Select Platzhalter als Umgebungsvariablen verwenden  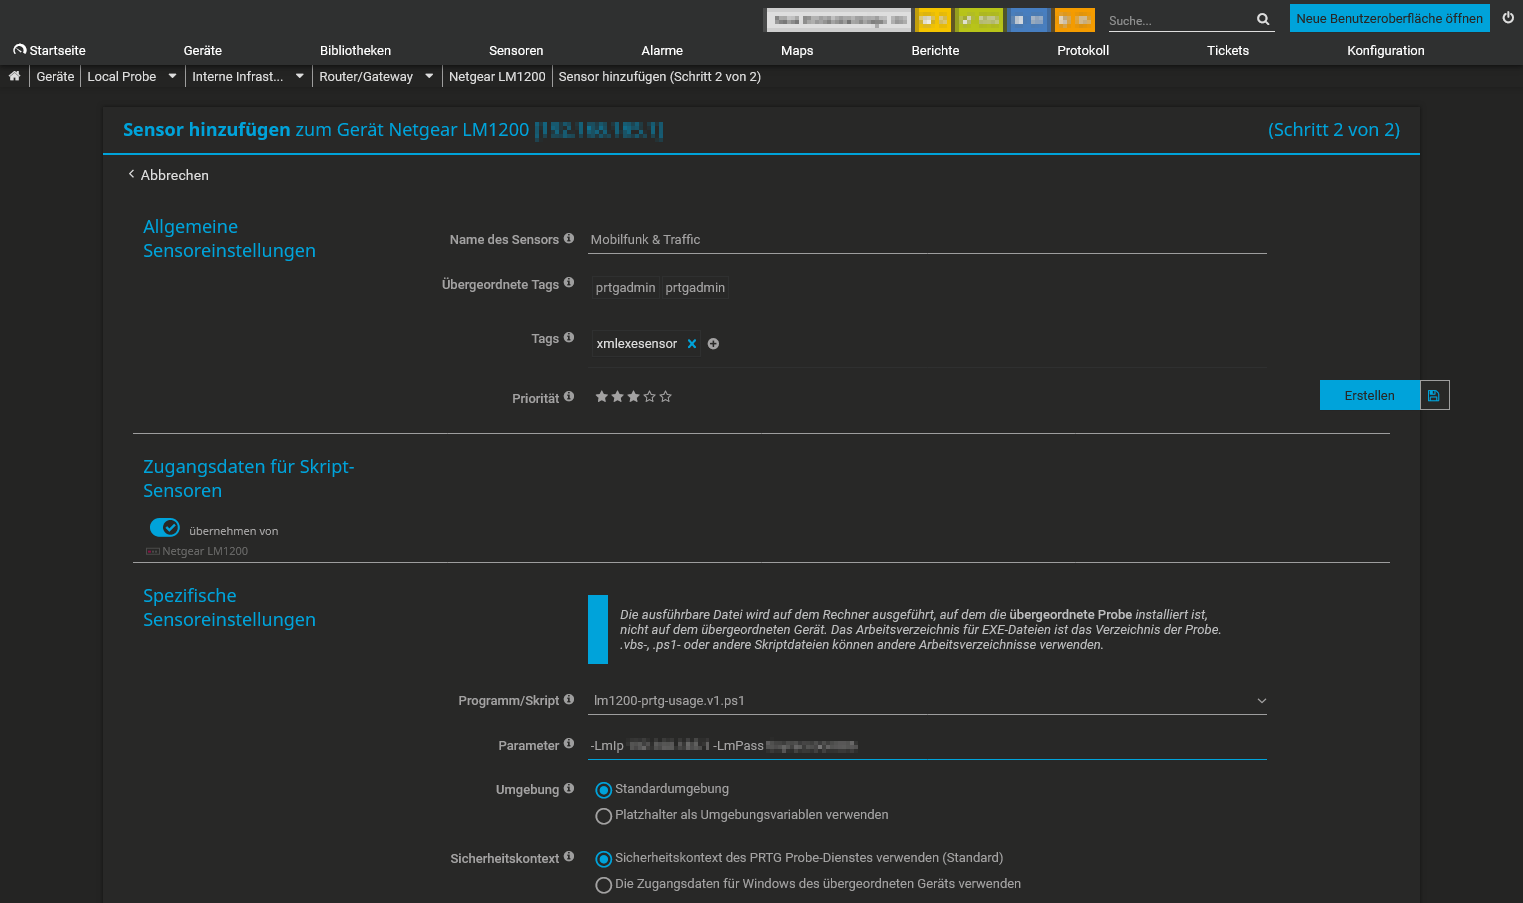coord(603,816)
